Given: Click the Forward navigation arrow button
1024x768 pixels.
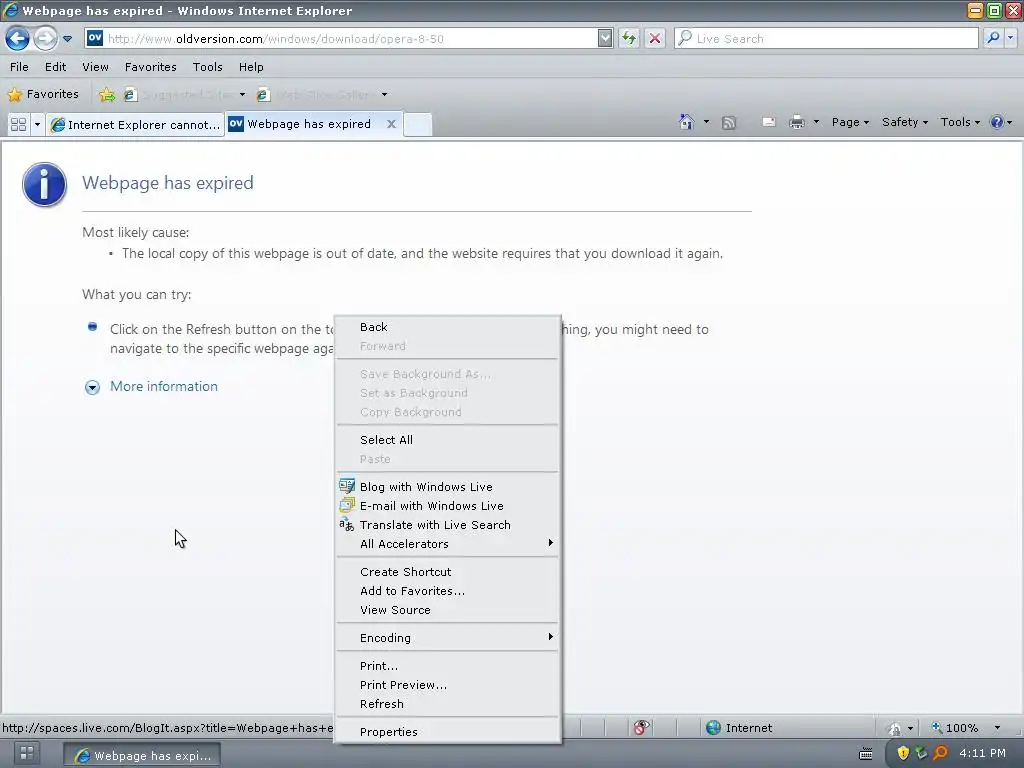Looking at the screenshot, I should pyautogui.click(x=45, y=39).
